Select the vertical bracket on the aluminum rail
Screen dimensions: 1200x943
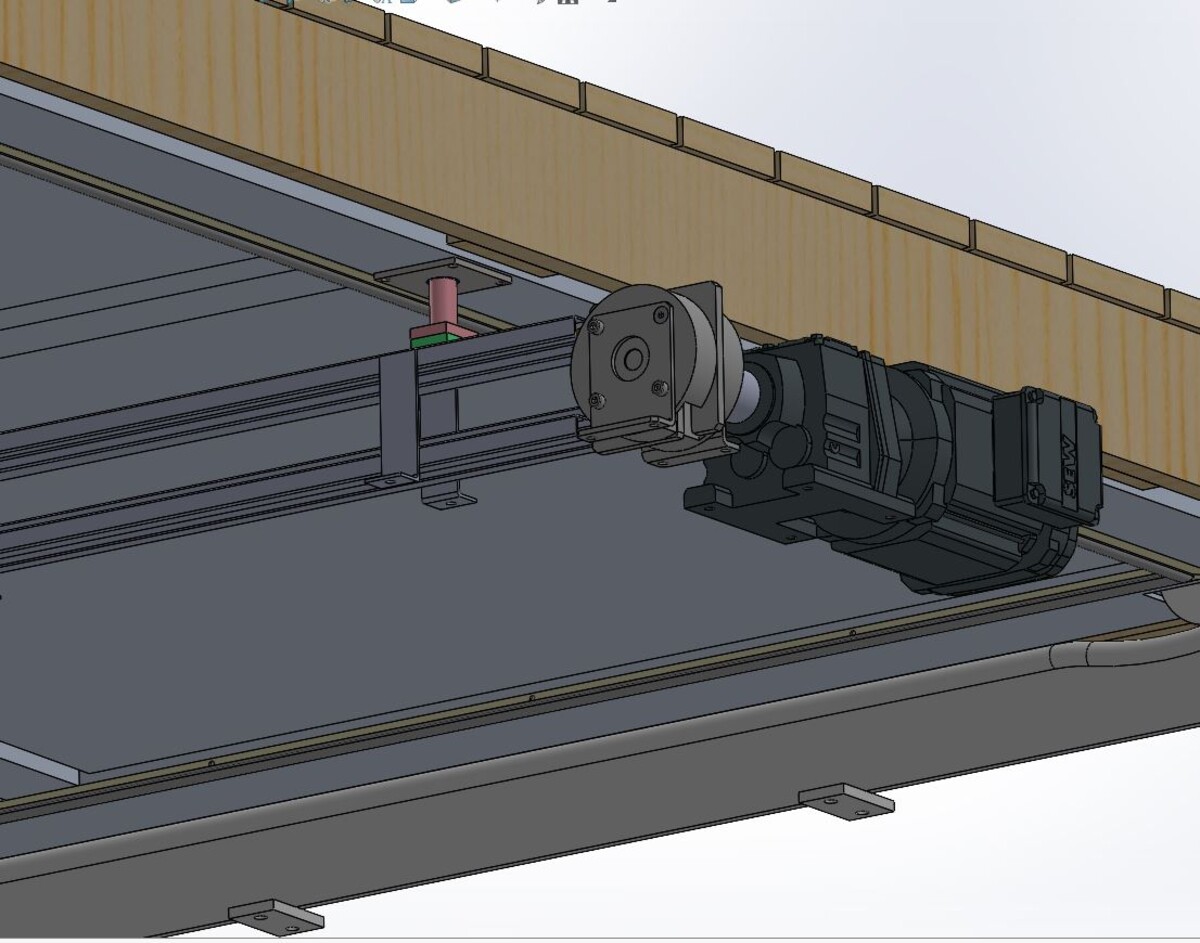(398, 418)
